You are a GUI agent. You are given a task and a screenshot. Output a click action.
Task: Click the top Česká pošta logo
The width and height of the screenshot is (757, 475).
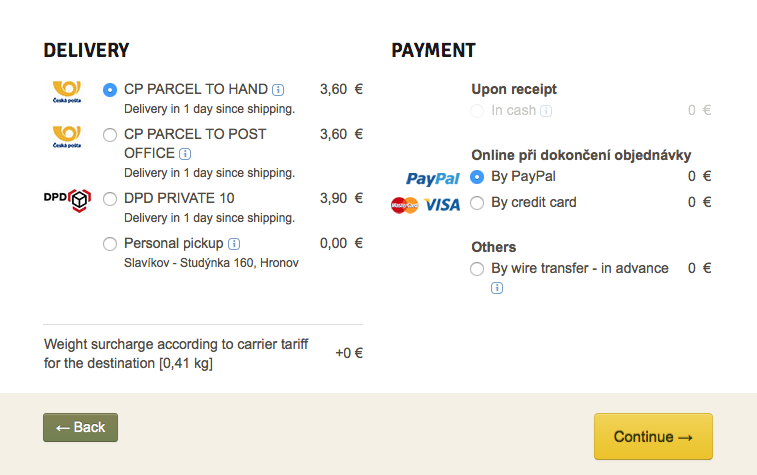click(67, 91)
